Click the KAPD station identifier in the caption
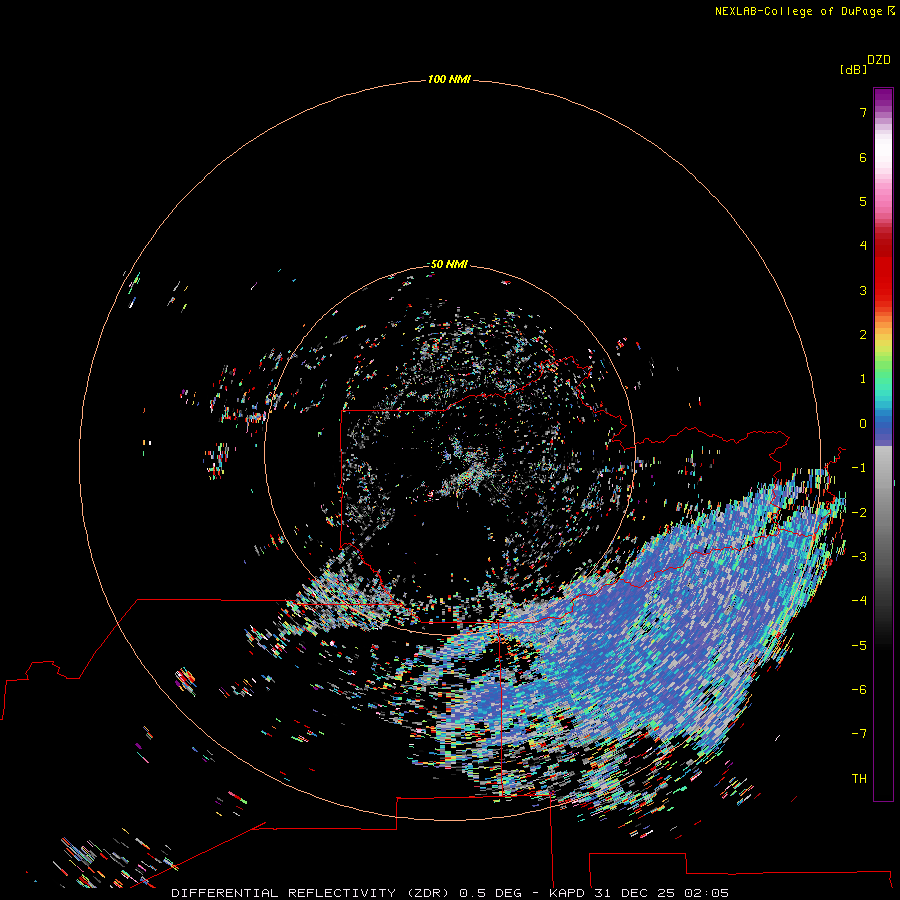The image size is (900, 900). coord(567,893)
